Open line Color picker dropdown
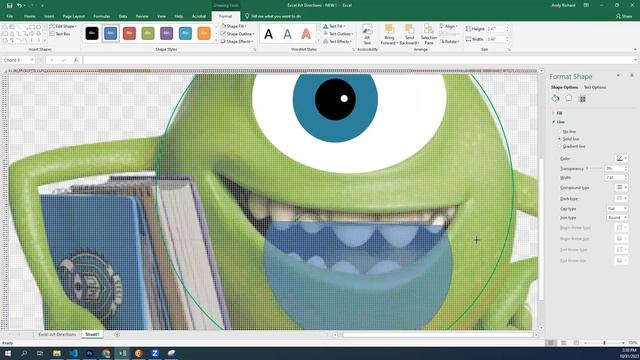The width and height of the screenshot is (640, 360). pyautogui.click(x=621, y=158)
